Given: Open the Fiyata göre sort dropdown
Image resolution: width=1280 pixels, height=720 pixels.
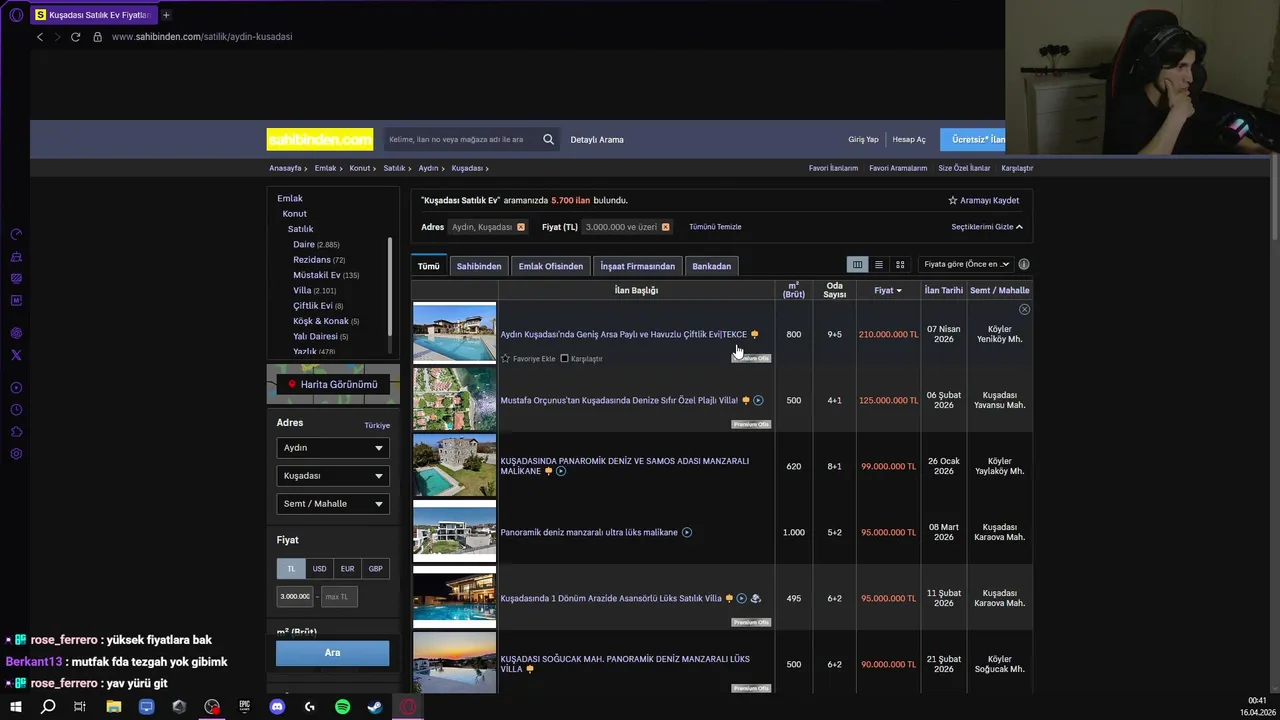Looking at the screenshot, I should tap(965, 264).
